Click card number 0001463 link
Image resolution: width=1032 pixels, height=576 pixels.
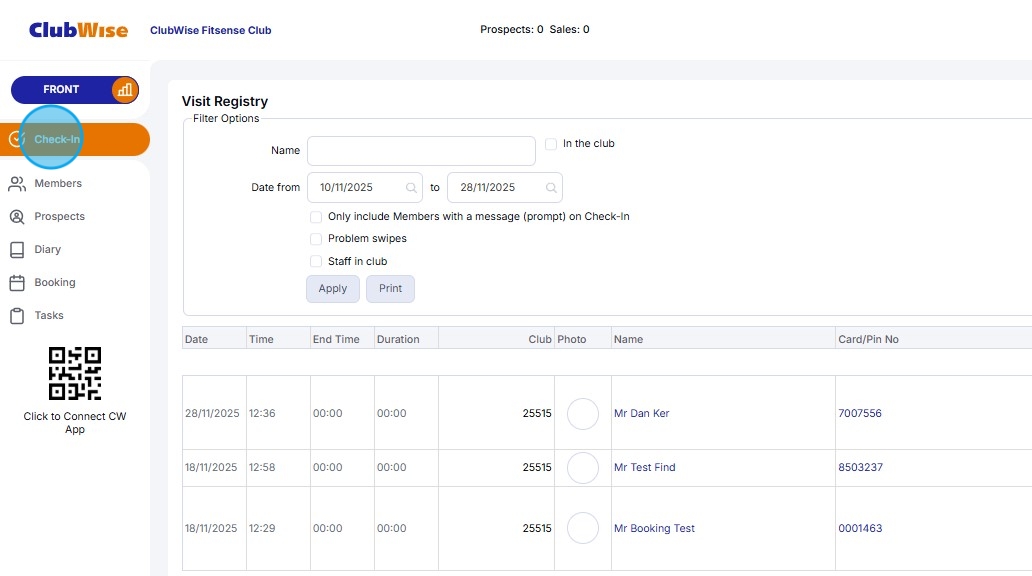pyautogui.click(x=860, y=528)
